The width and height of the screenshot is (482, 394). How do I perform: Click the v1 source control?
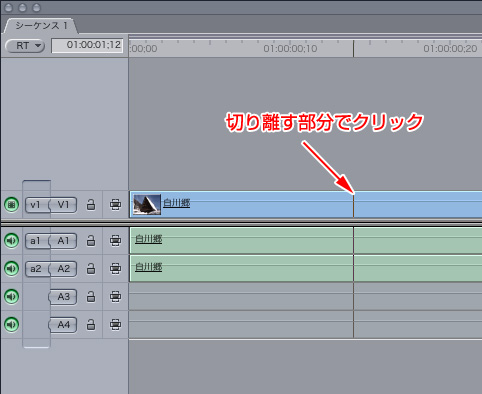36,205
